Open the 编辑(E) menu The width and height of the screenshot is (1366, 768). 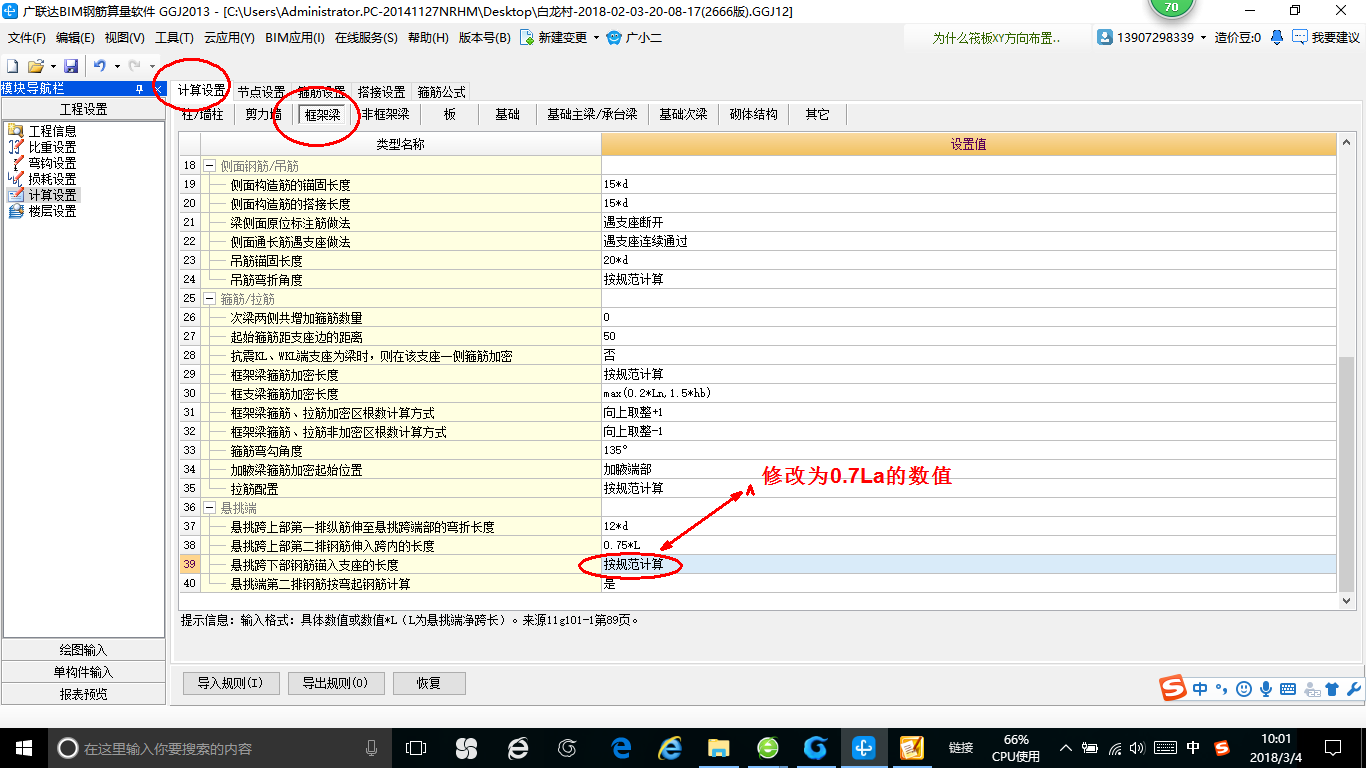(75, 38)
